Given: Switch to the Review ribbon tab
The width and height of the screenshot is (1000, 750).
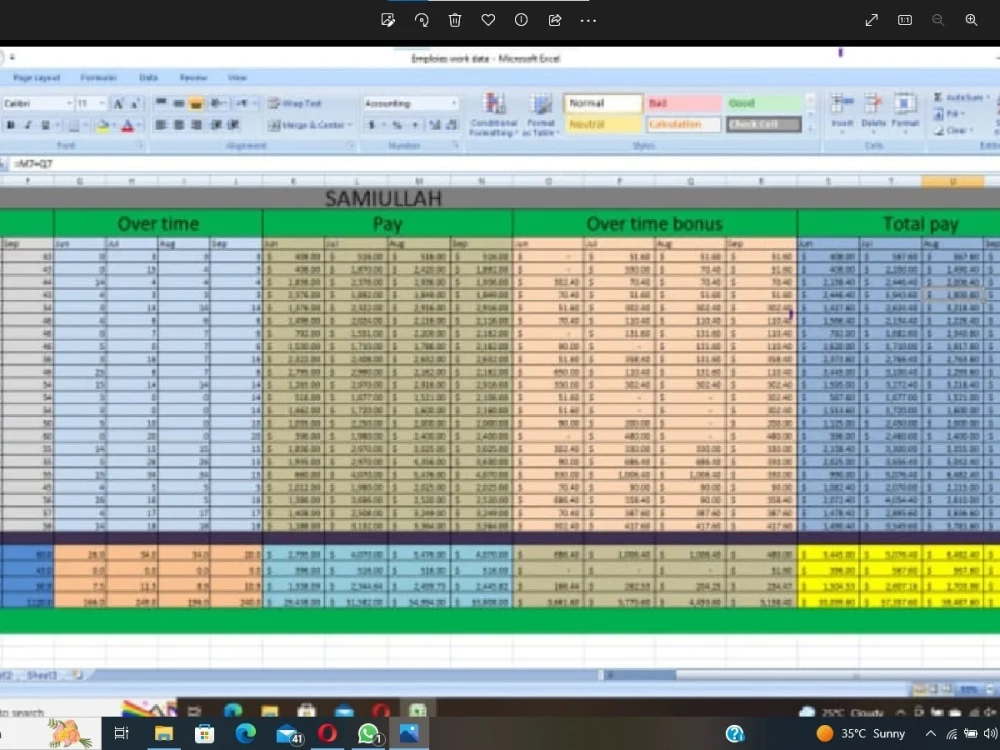Looking at the screenshot, I should [194, 77].
